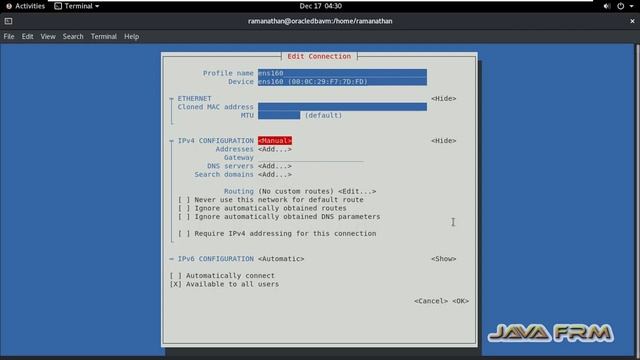Open the Help menu

click(131, 36)
